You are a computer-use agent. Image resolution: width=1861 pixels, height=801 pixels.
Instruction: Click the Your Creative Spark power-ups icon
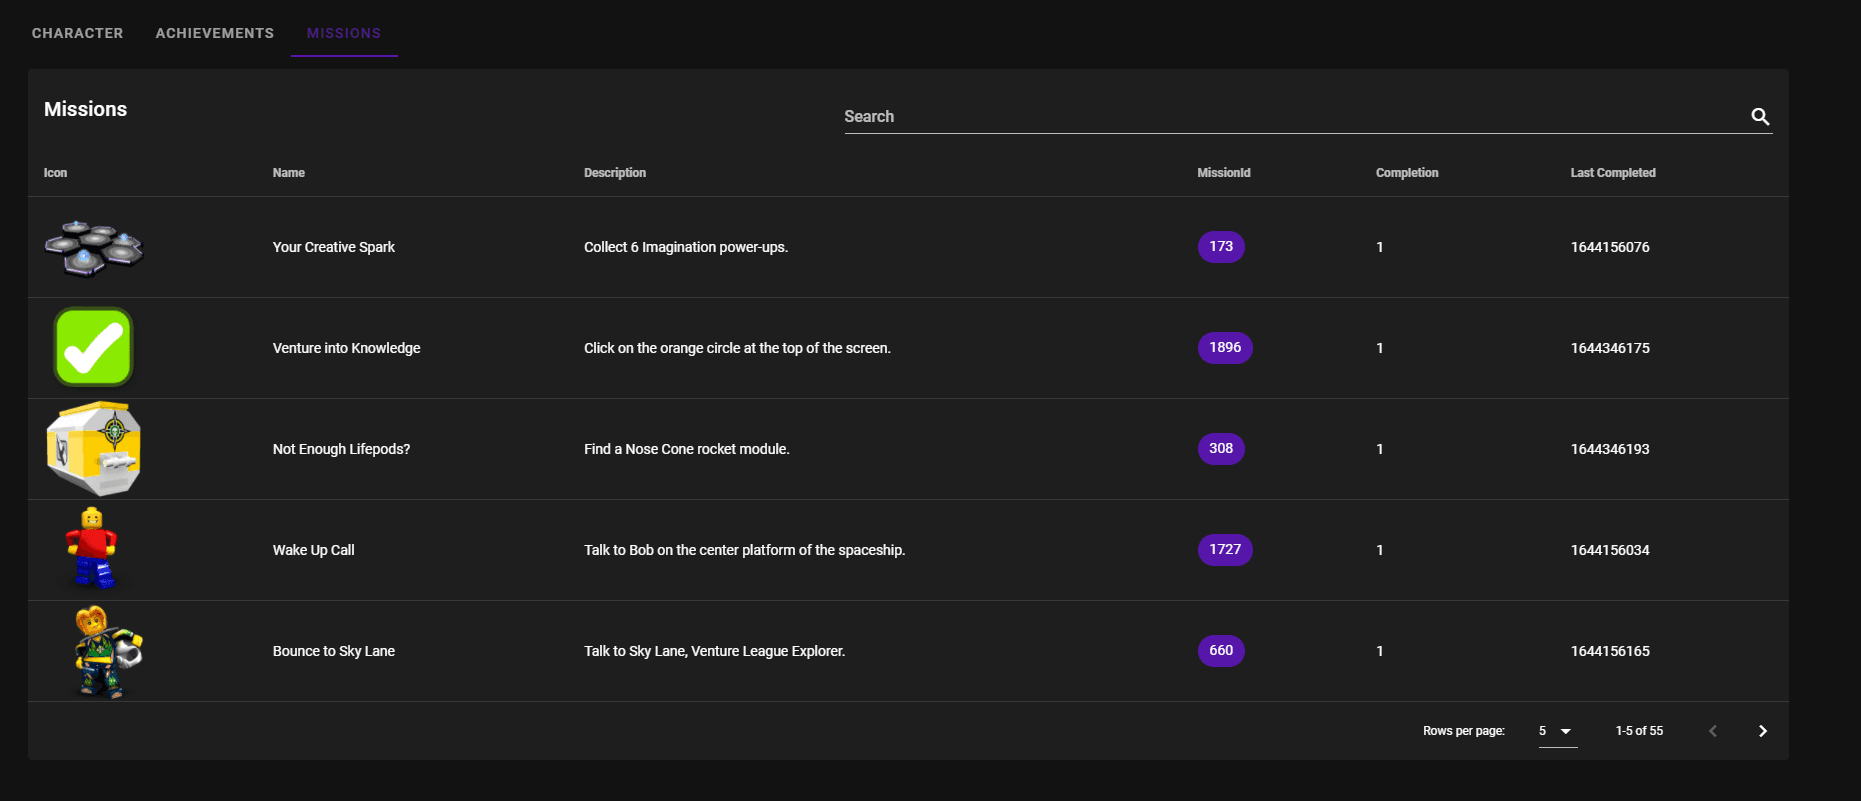[94, 248]
